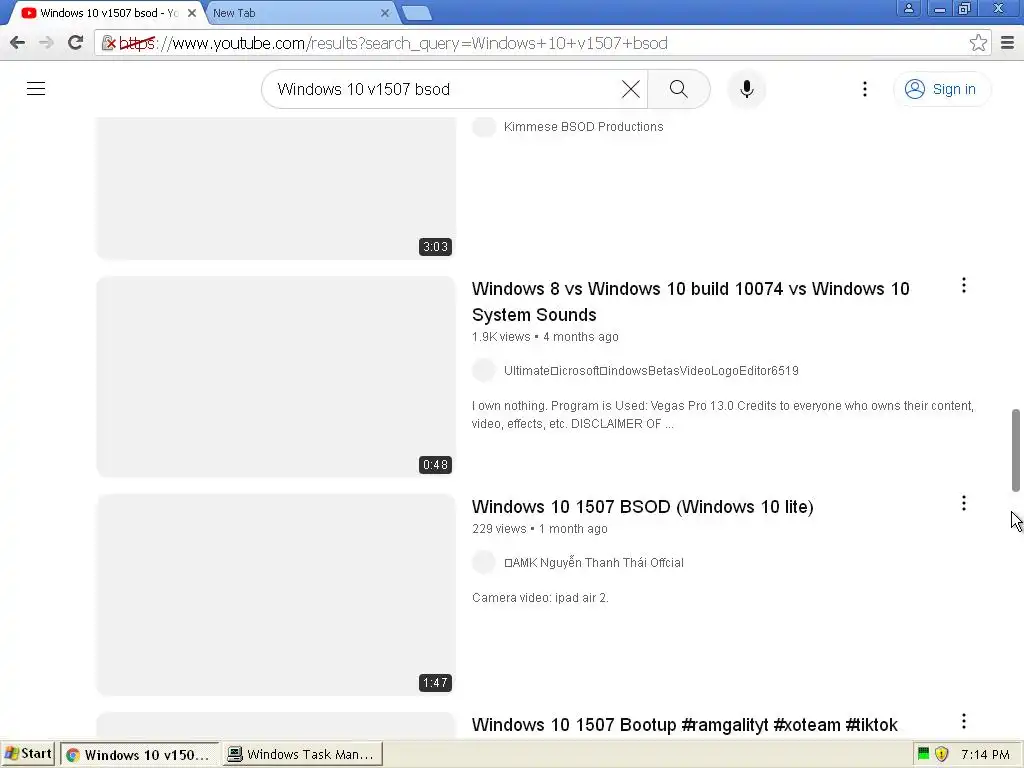Viewport: 1024px width, 768px height.
Task: Click the browser forward arrow
Action: 46,43
